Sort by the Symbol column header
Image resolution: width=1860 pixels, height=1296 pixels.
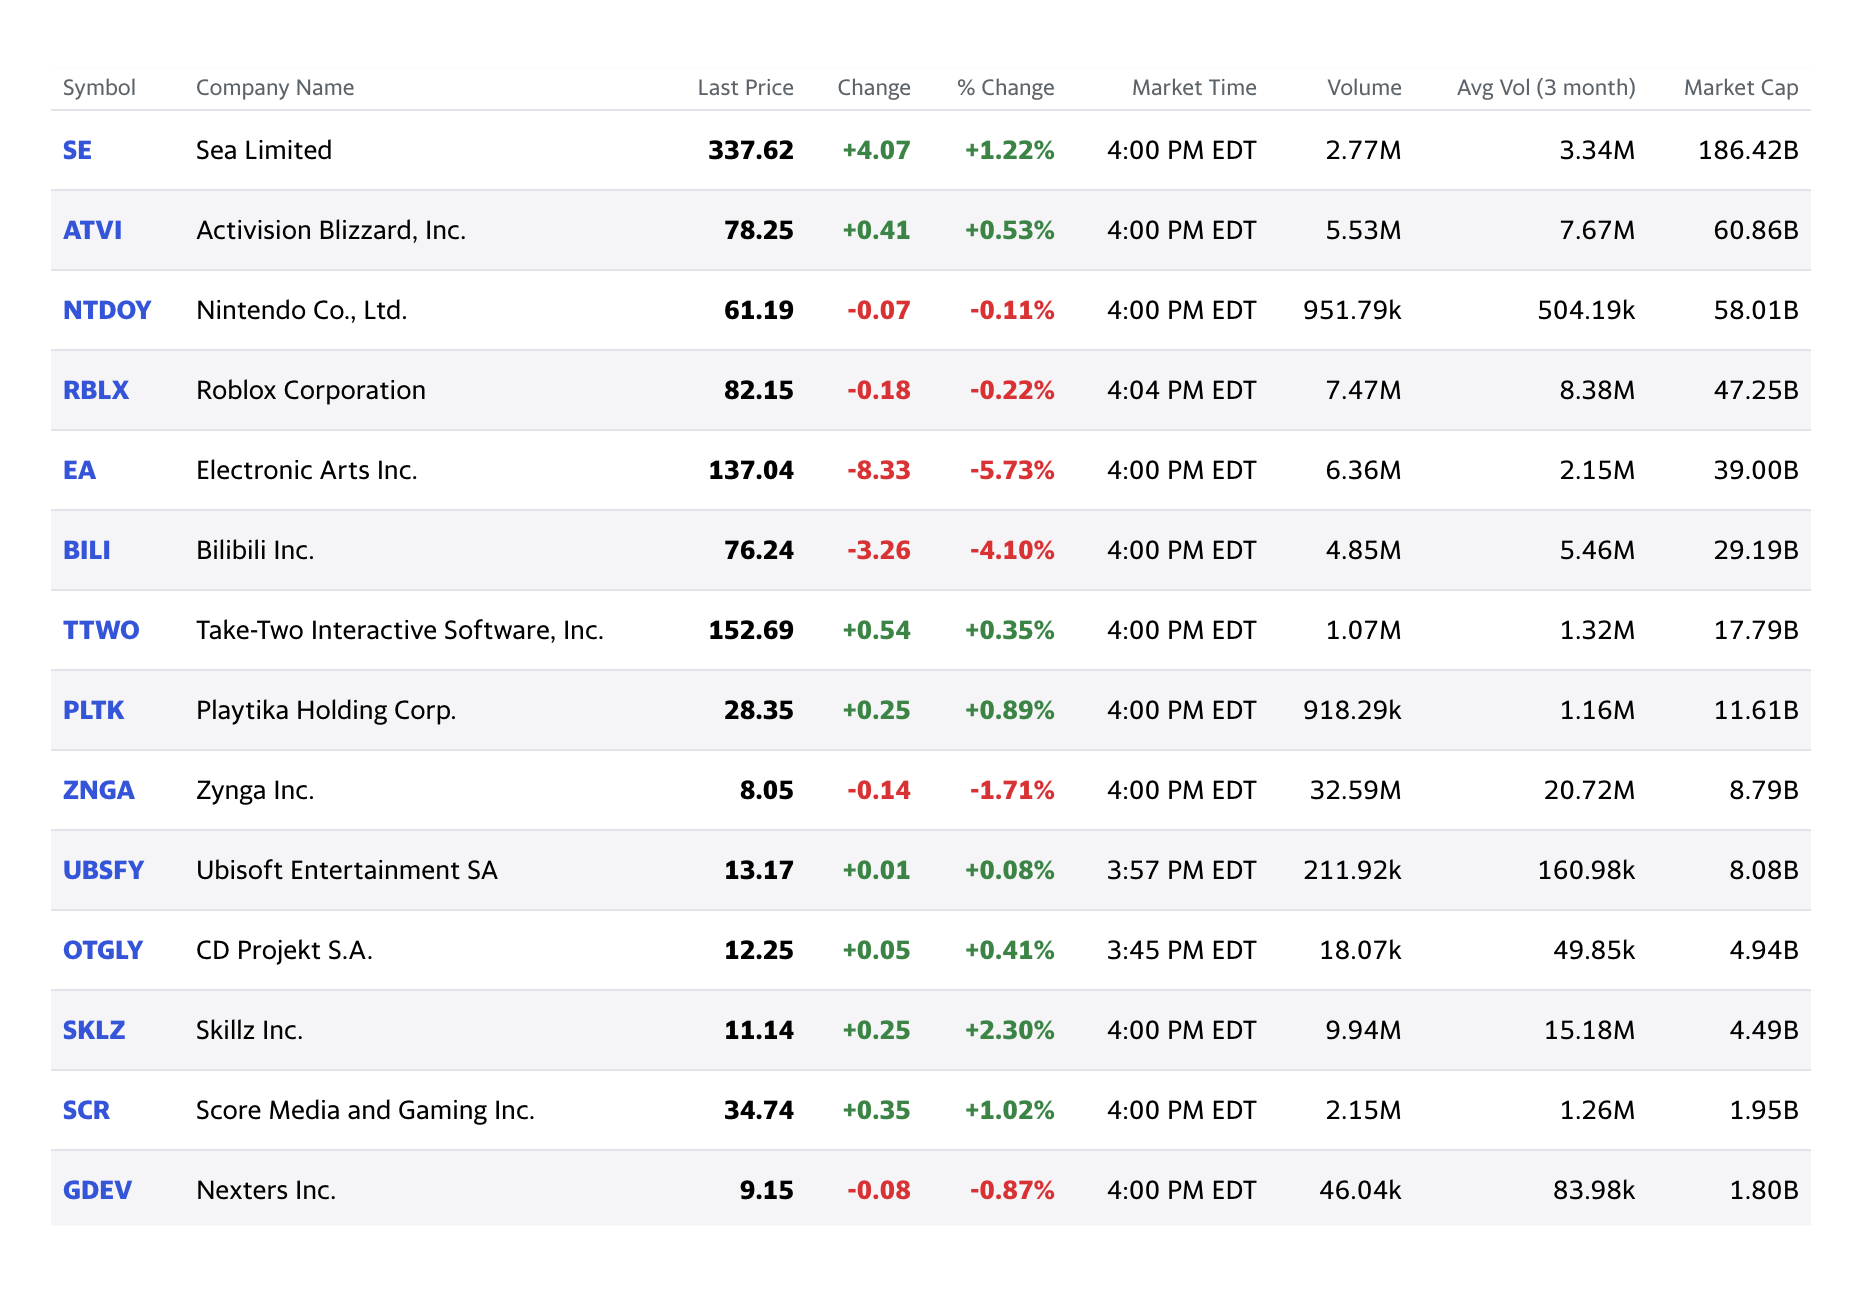click(99, 88)
